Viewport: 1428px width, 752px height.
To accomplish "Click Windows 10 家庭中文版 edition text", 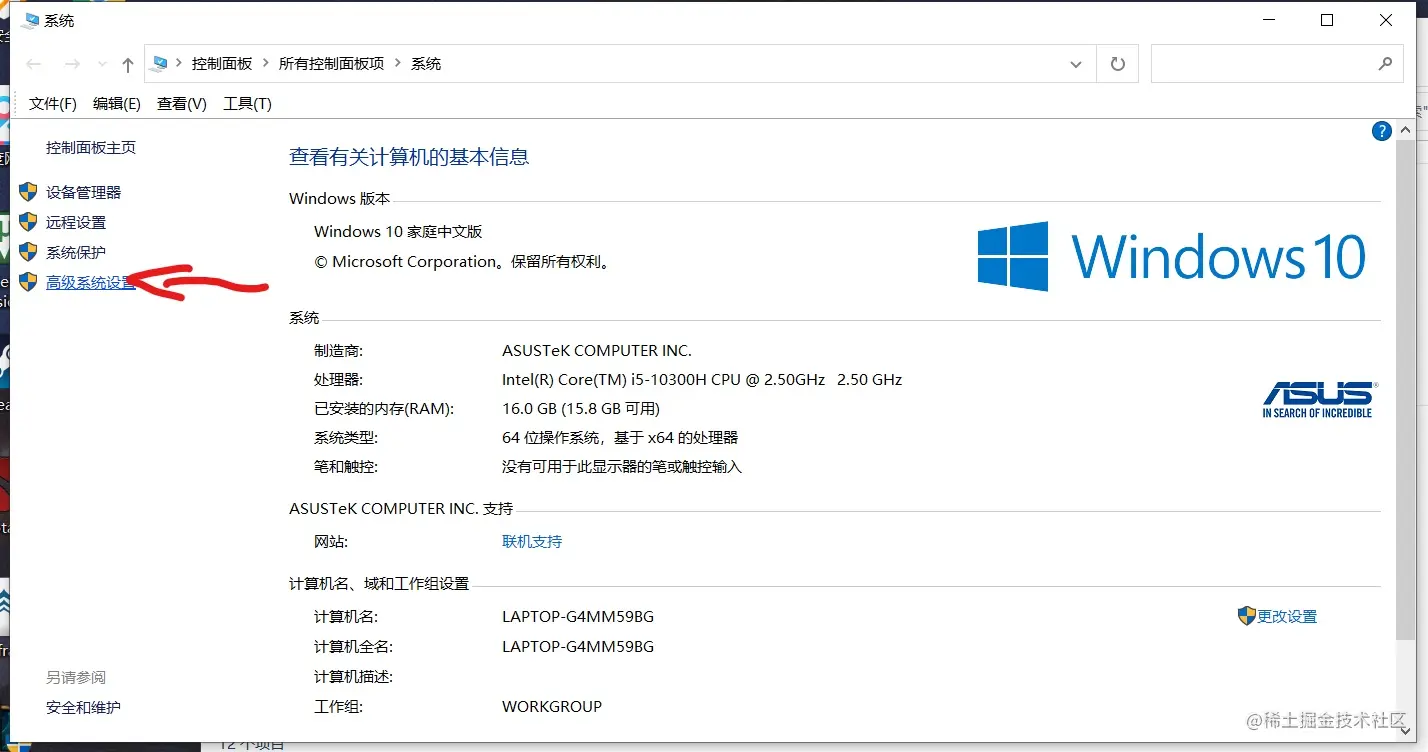I will coord(398,232).
